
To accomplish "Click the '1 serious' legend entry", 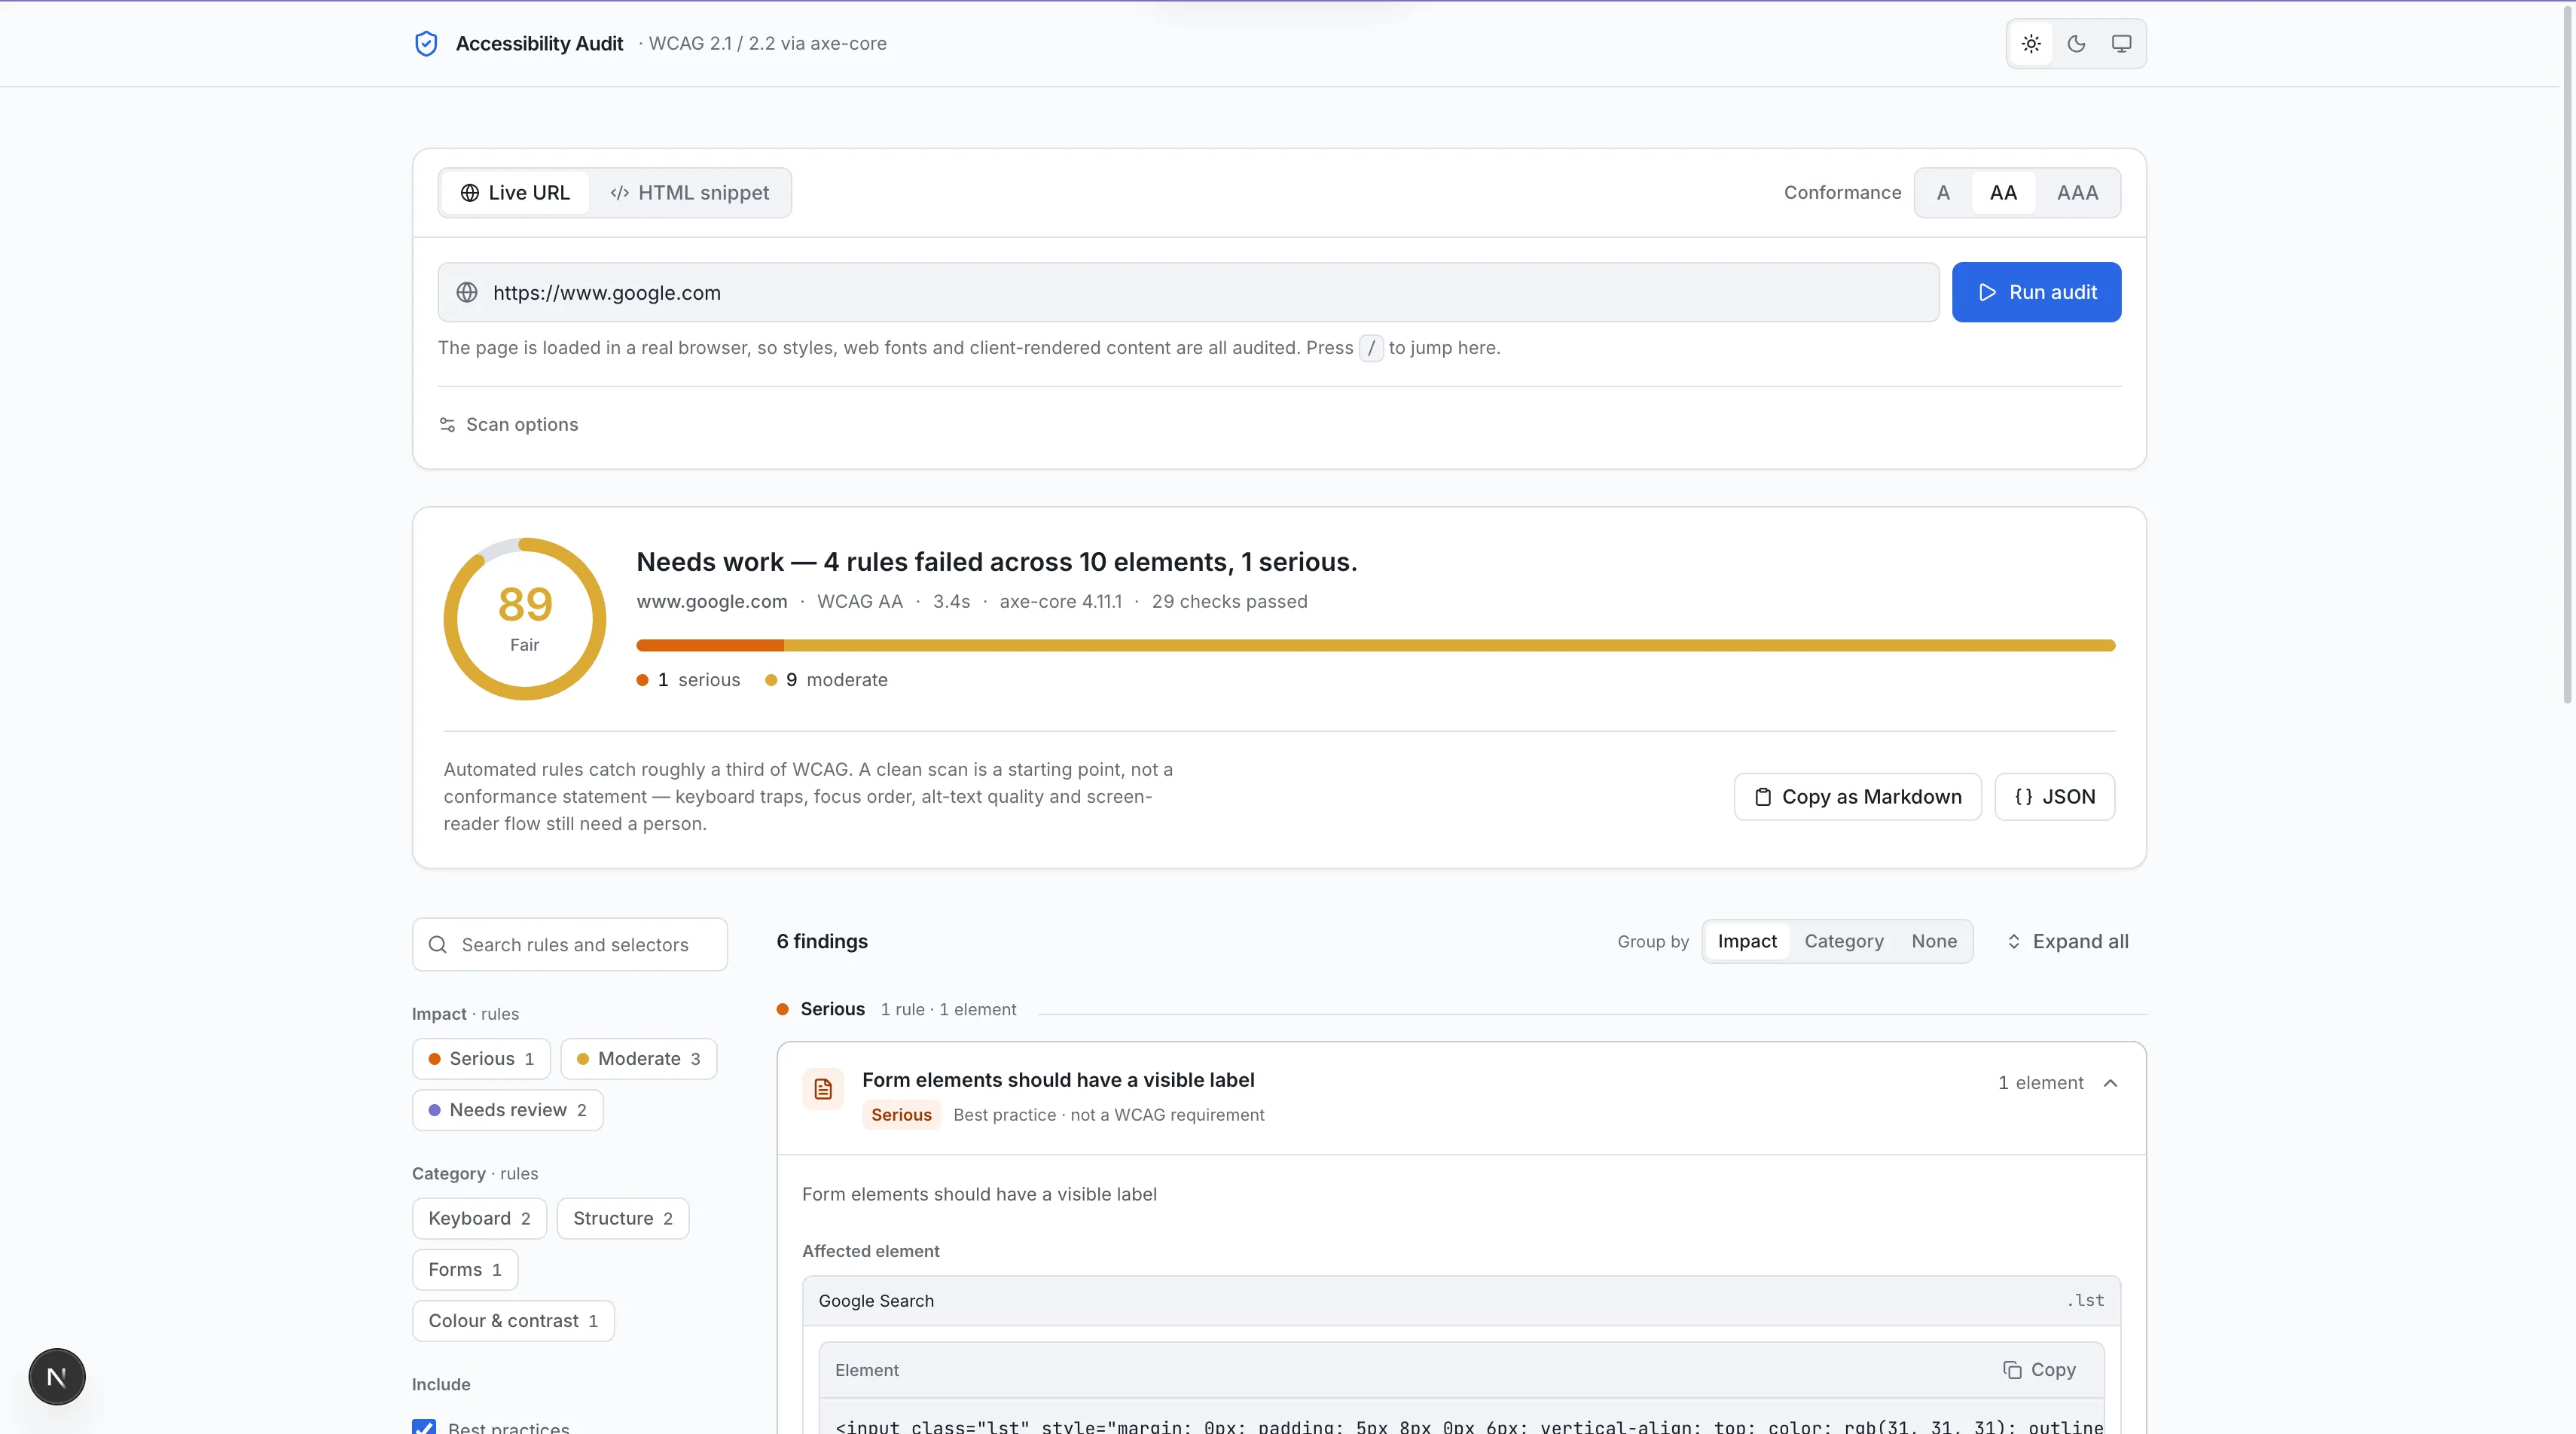I will pos(689,680).
